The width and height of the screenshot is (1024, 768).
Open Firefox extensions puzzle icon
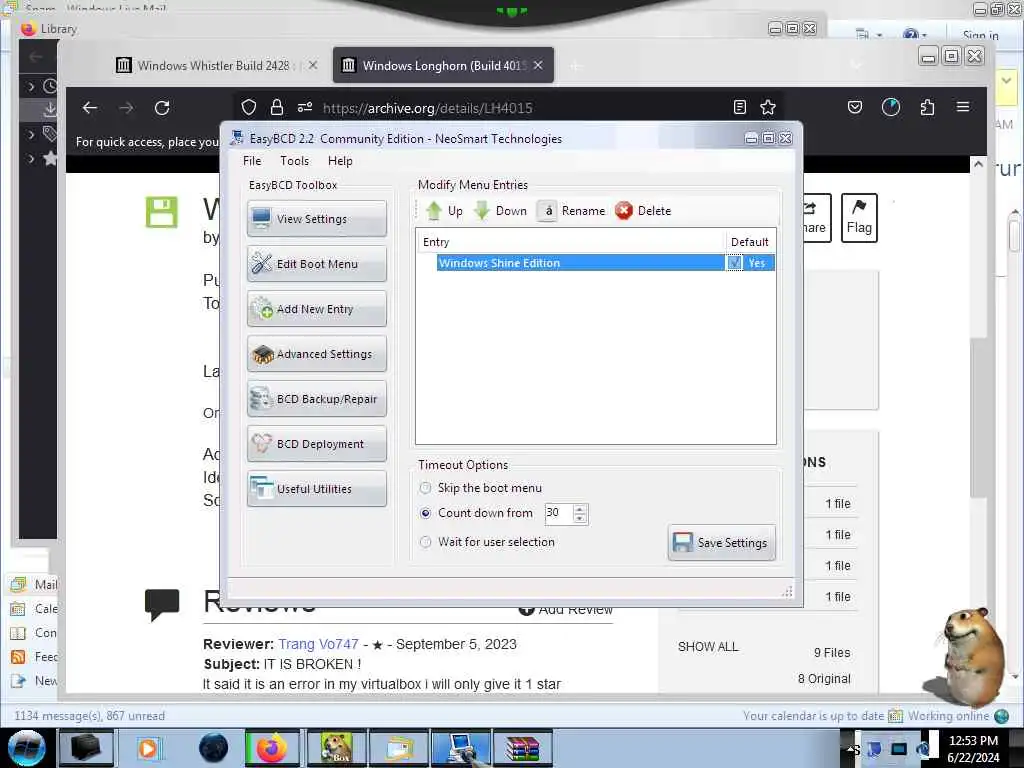[927, 107]
